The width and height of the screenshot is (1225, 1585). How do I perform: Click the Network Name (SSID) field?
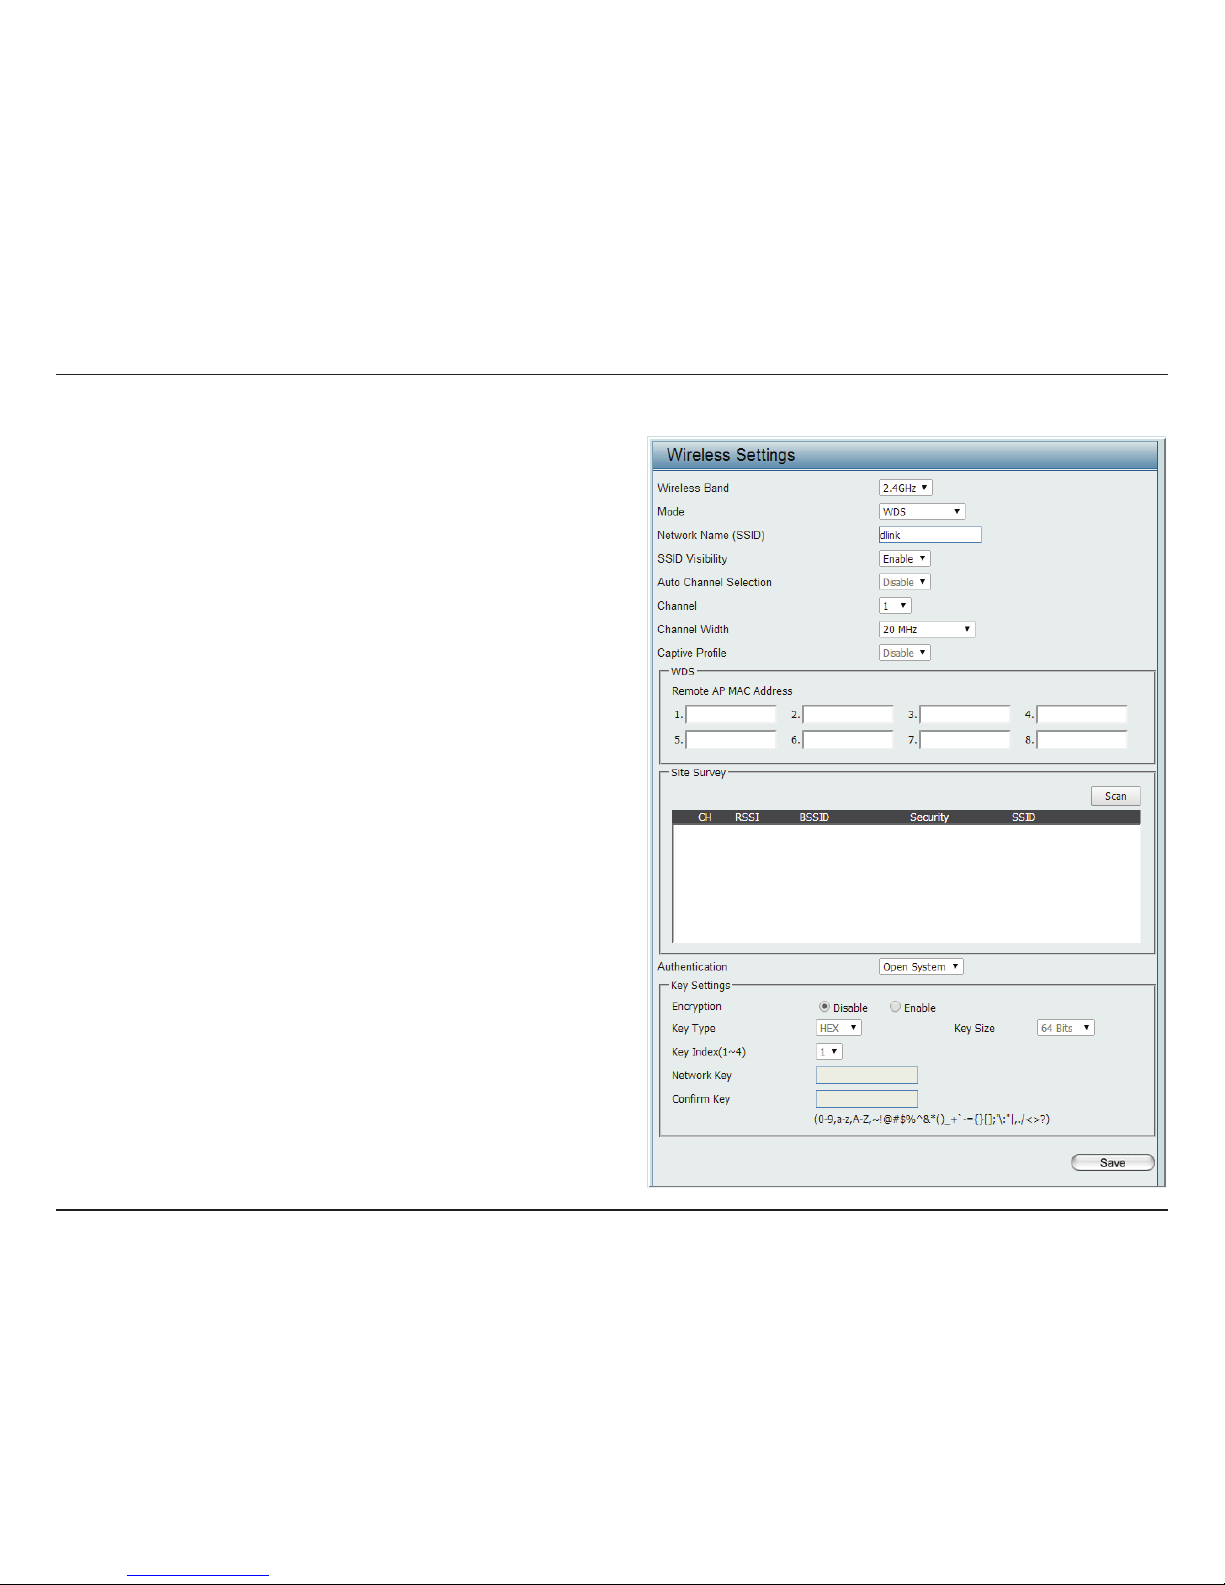930,535
